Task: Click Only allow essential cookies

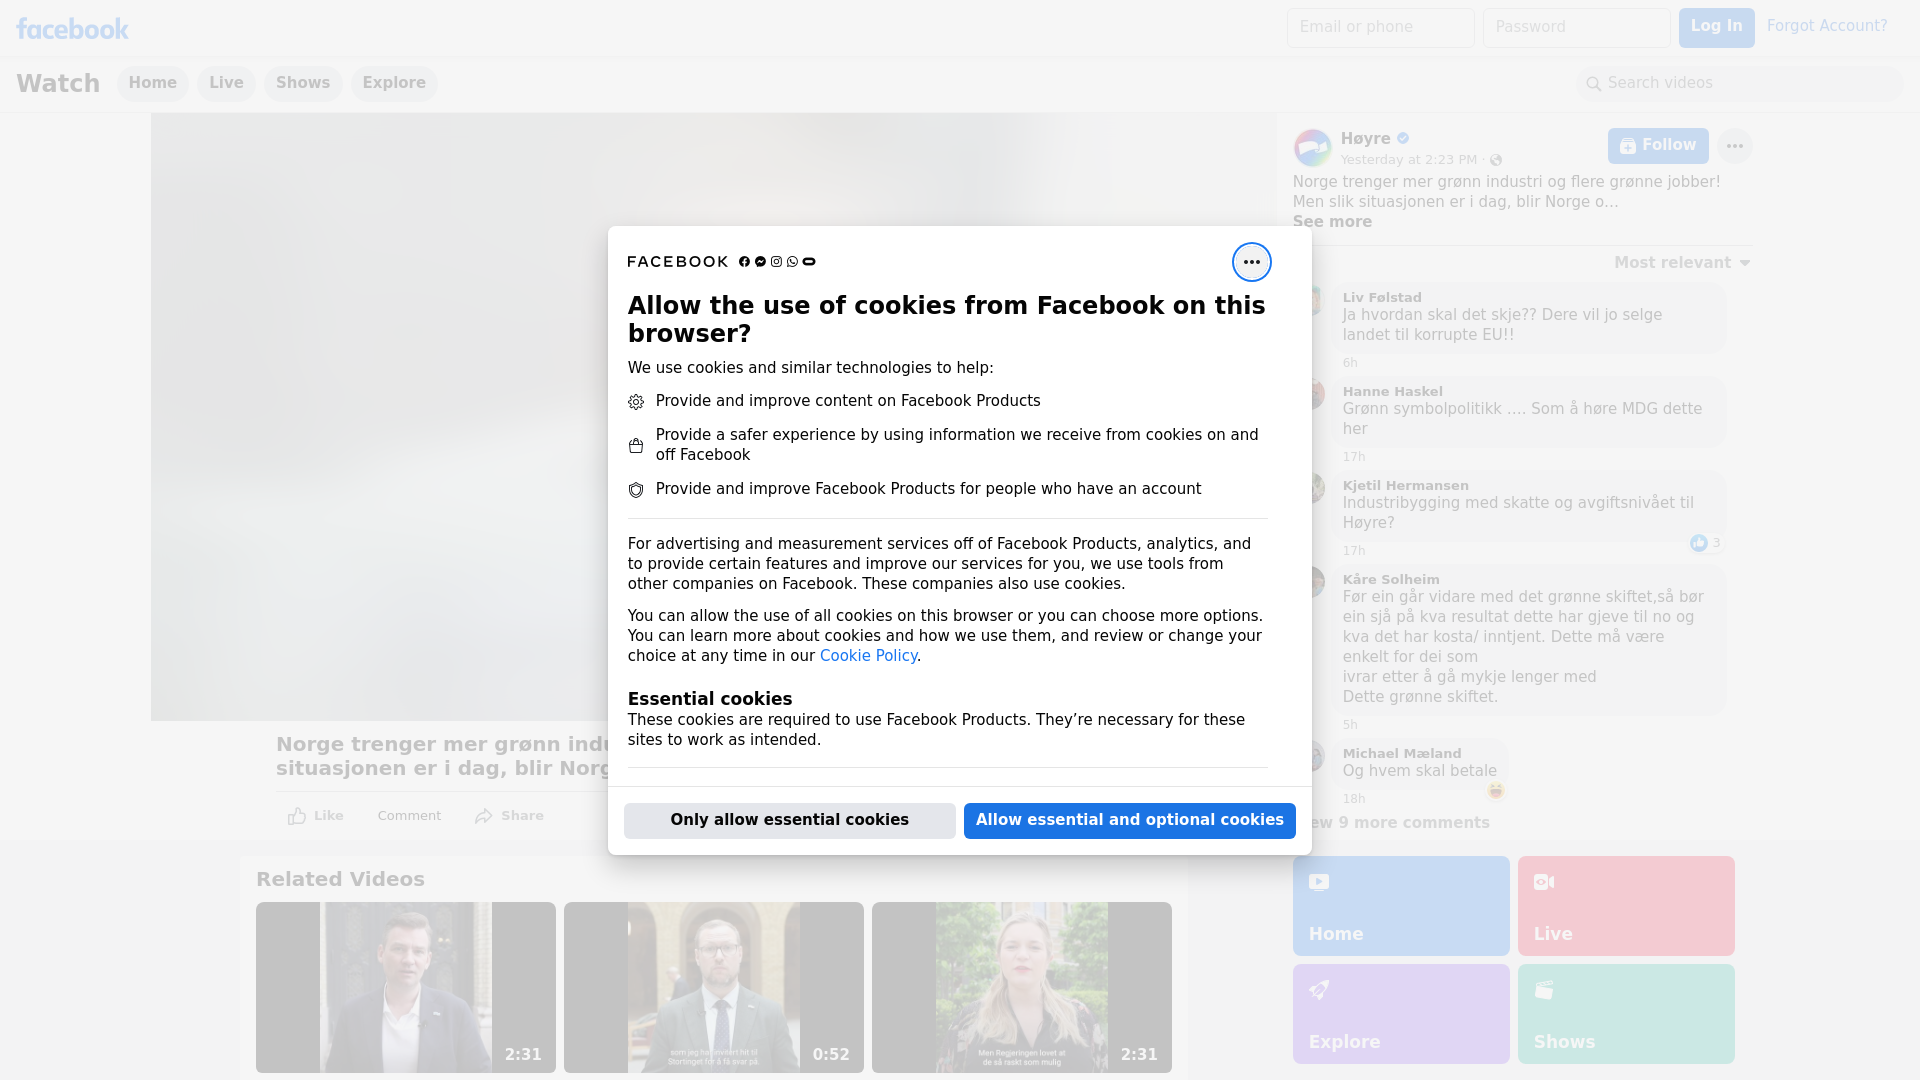Action: (789, 820)
